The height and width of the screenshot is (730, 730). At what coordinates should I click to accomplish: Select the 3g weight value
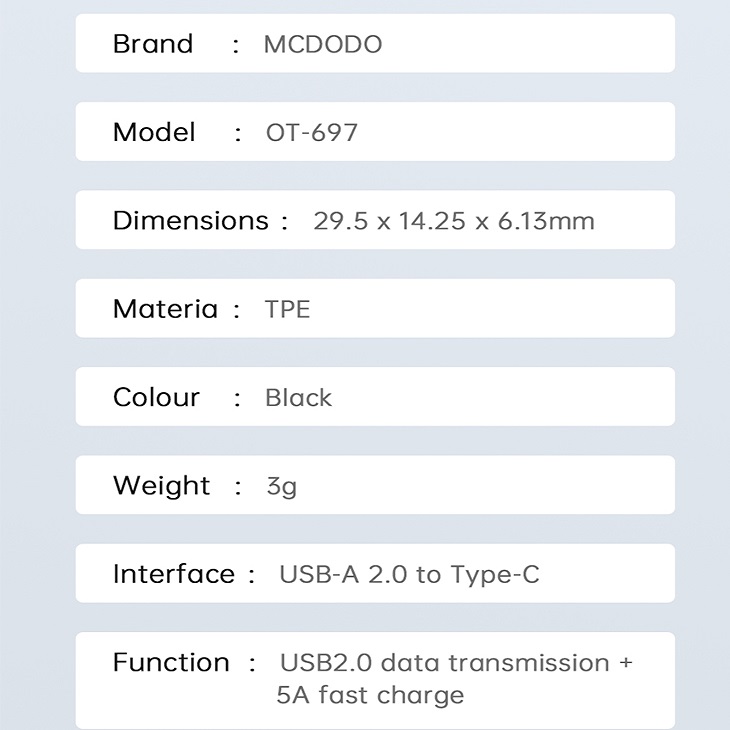click(x=281, y=487)
